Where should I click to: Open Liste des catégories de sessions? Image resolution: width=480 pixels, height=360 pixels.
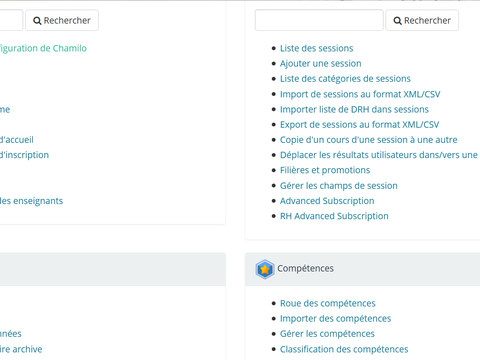click(x=345, y=79)
